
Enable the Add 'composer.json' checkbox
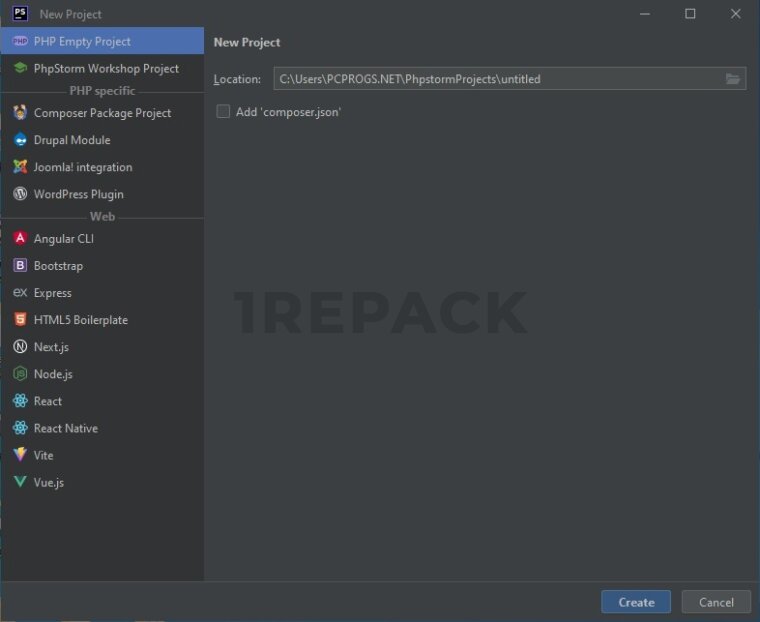[x=223, y=112]
